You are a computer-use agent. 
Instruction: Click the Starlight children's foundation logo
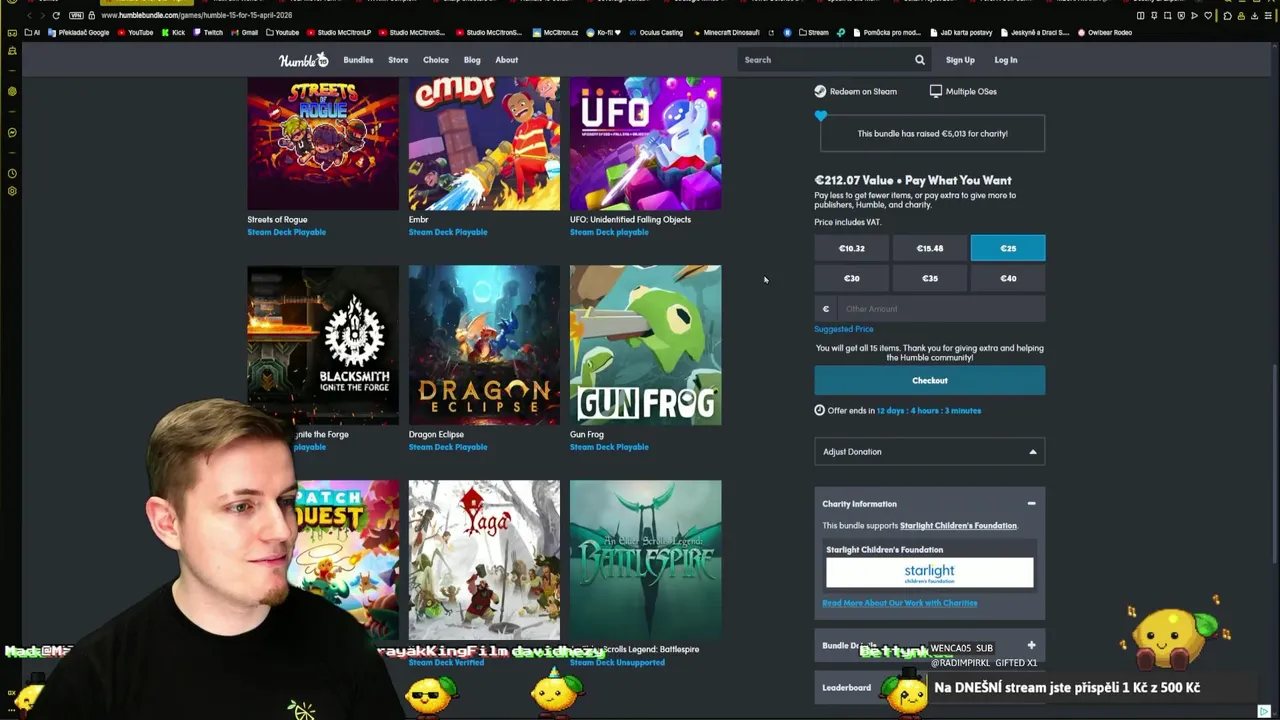pos(930,573)
